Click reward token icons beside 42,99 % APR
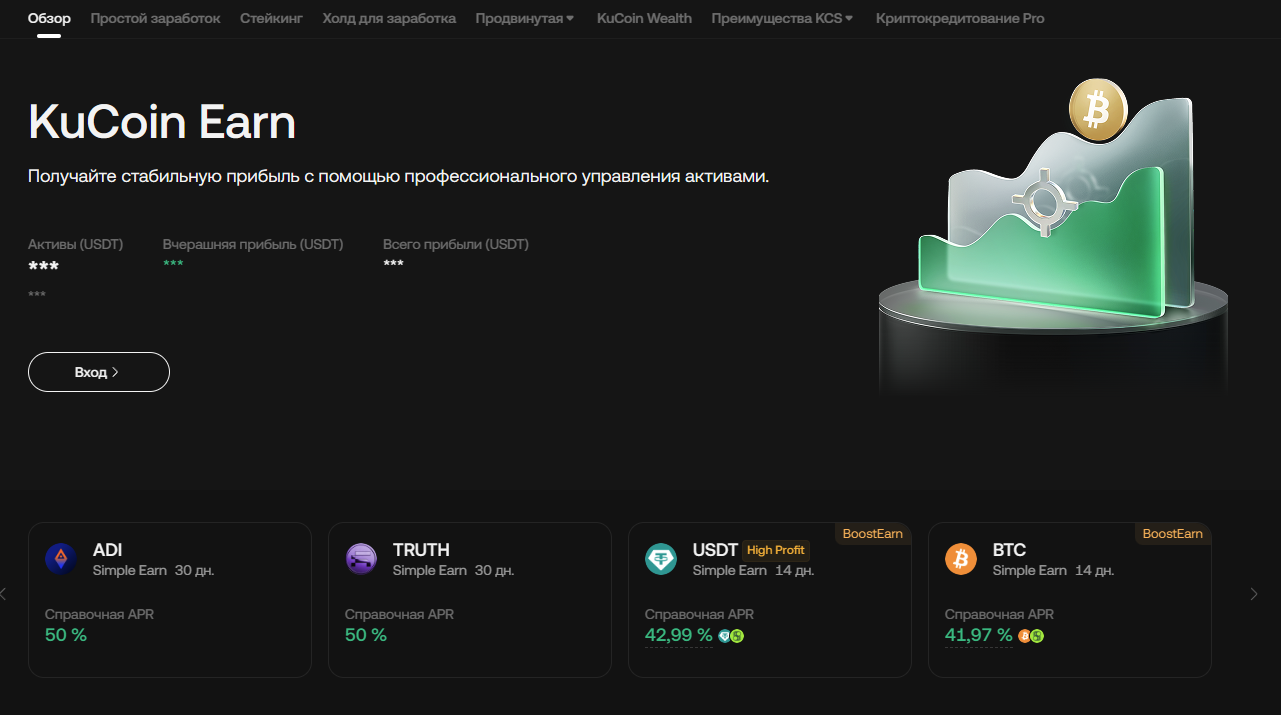Image resolution: width=1281 pixels, height=715 pixels. pos(731,636)
